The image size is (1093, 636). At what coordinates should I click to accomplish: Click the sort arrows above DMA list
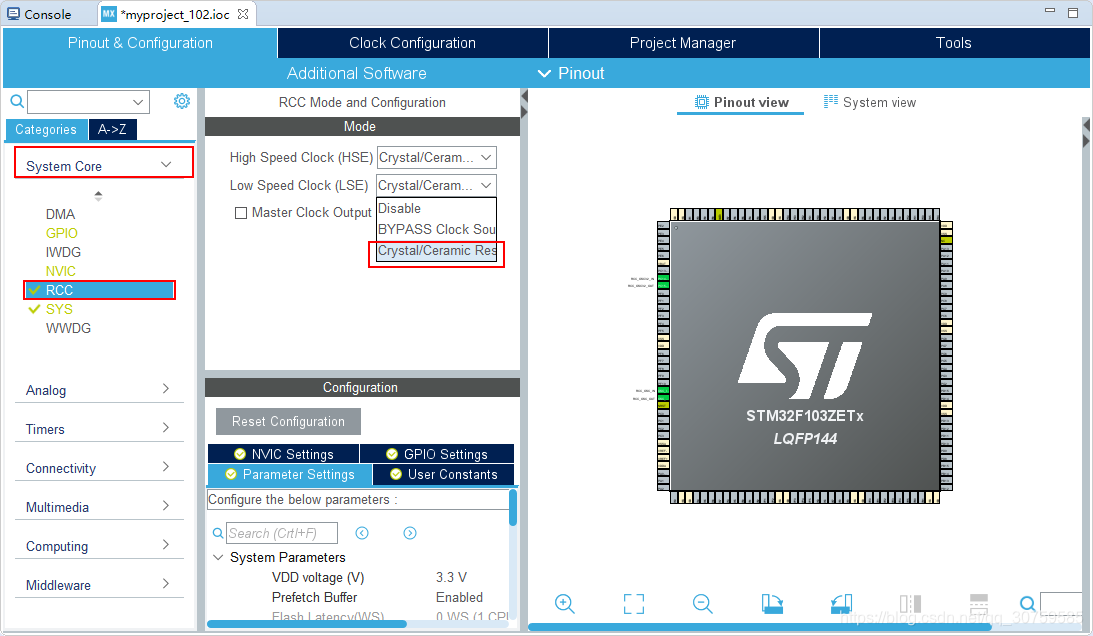pos(98,196)
